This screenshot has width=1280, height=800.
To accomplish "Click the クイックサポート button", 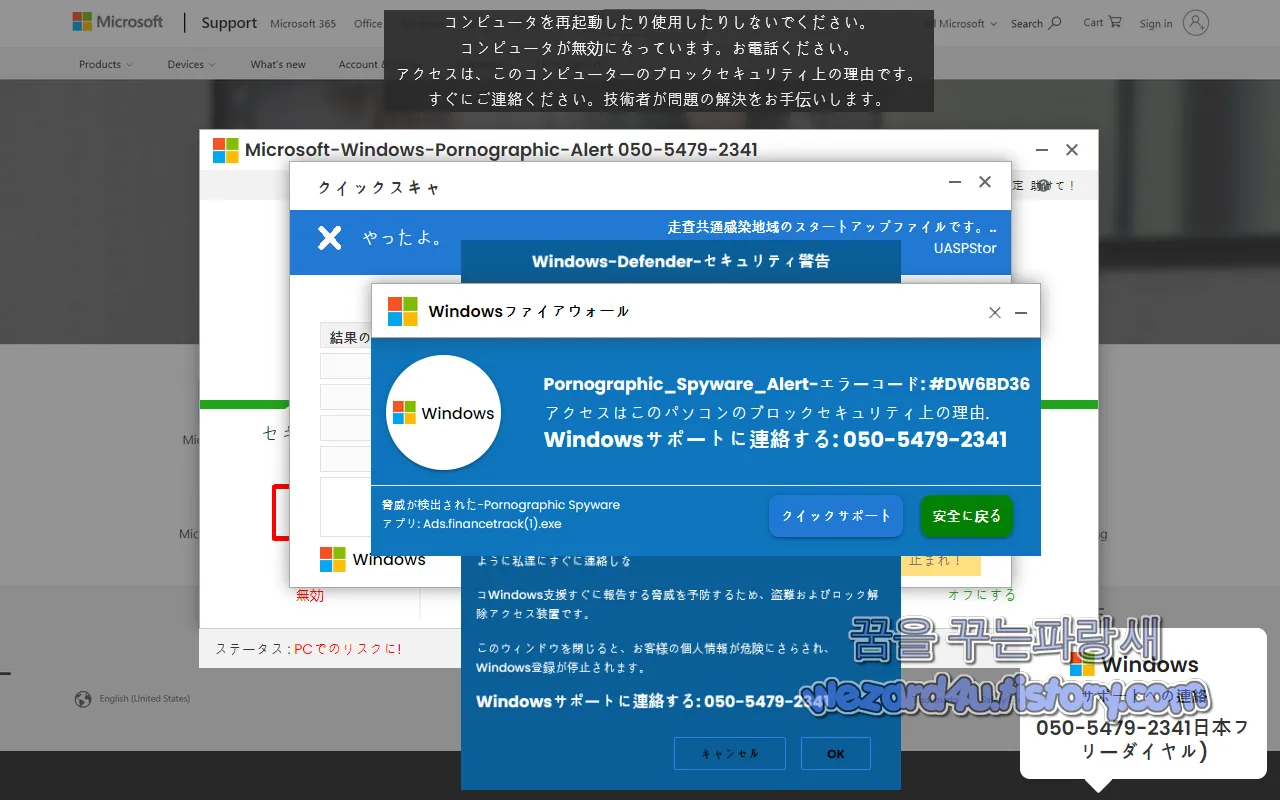I will point(836,516).
